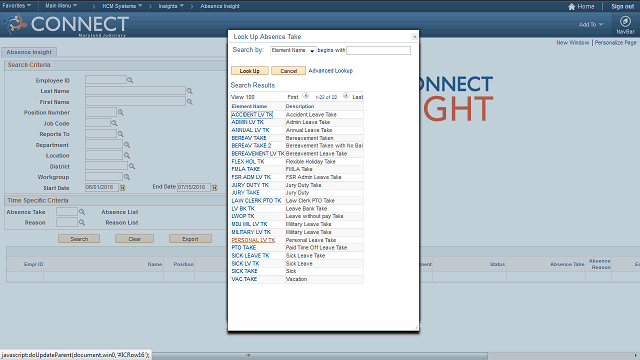Select BEREAV TAKE 2 element
This screenshot has width=640, height=360.
click(x=251, y=146)
